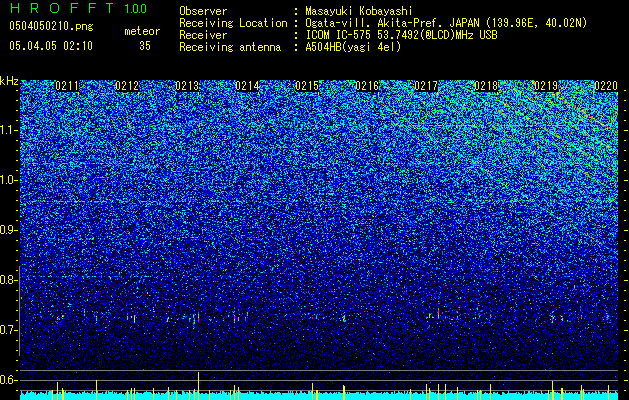Click the date stamp 05.04.05 02:10
629x400 pixels.
[x=51, y=46]
